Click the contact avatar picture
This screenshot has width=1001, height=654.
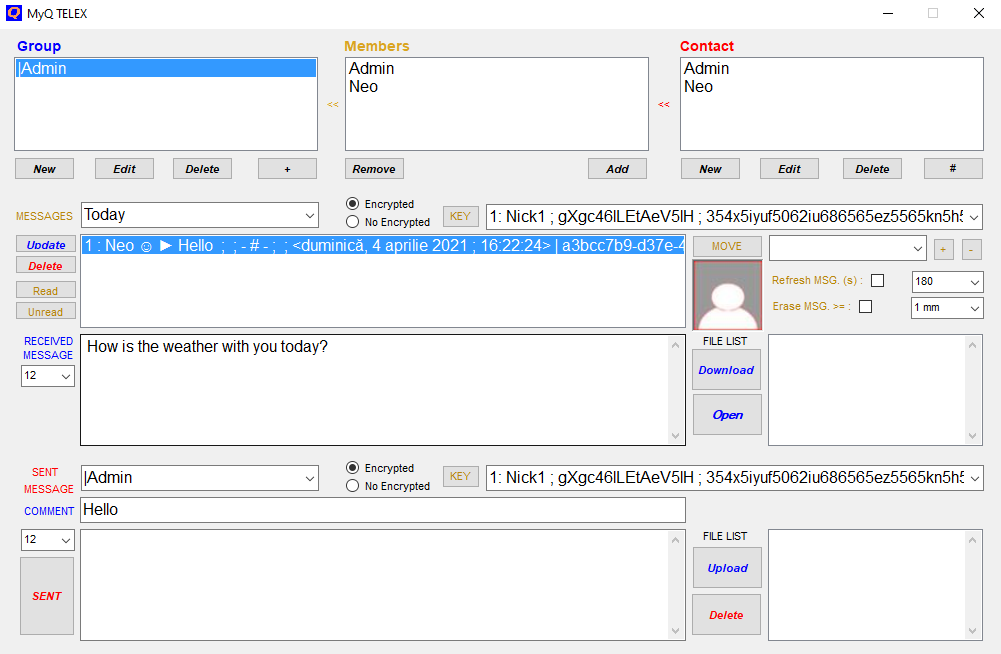click(x=727, y=295)
